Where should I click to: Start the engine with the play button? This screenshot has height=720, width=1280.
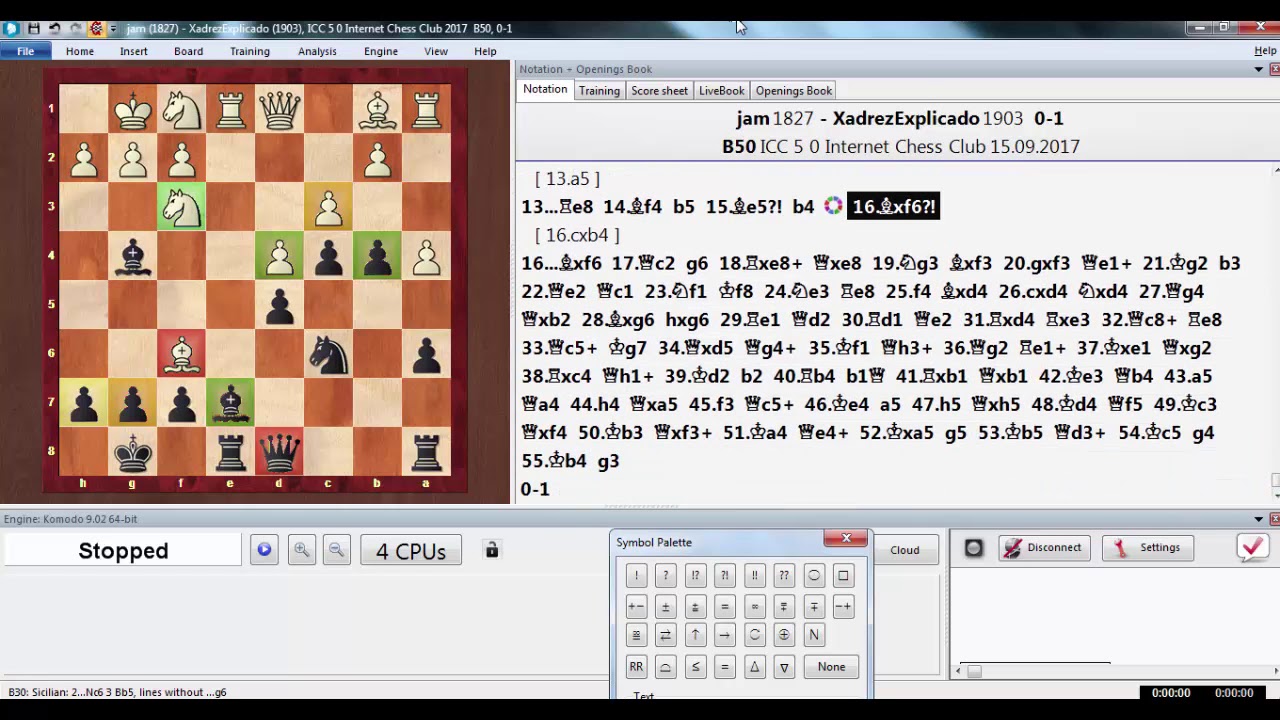coord(264,550)
